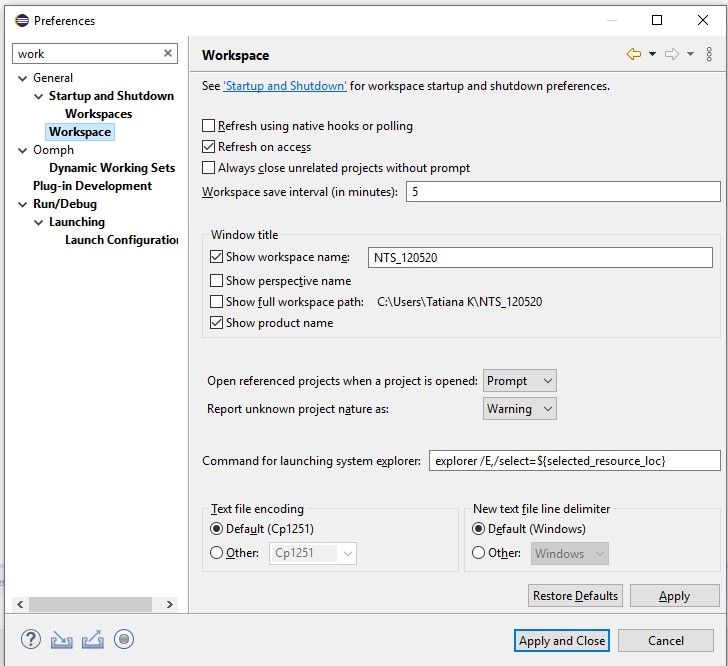Screen dimensions: 728x666
Task: Select Other text file encoding radio
Action: click(x=216, y=553)
